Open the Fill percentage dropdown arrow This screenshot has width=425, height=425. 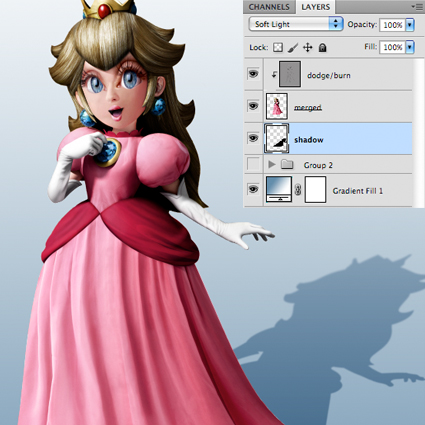tap(410, 47)
